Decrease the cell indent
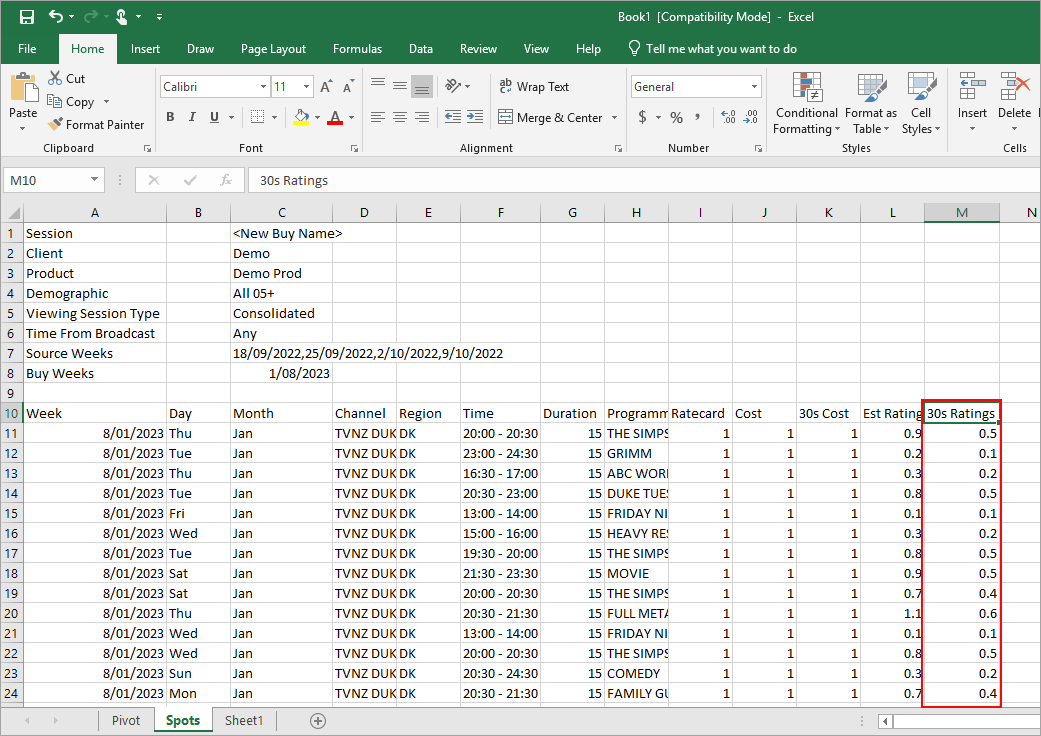The width and height of the screenshot is (1041, 736). tap(453, 117)
